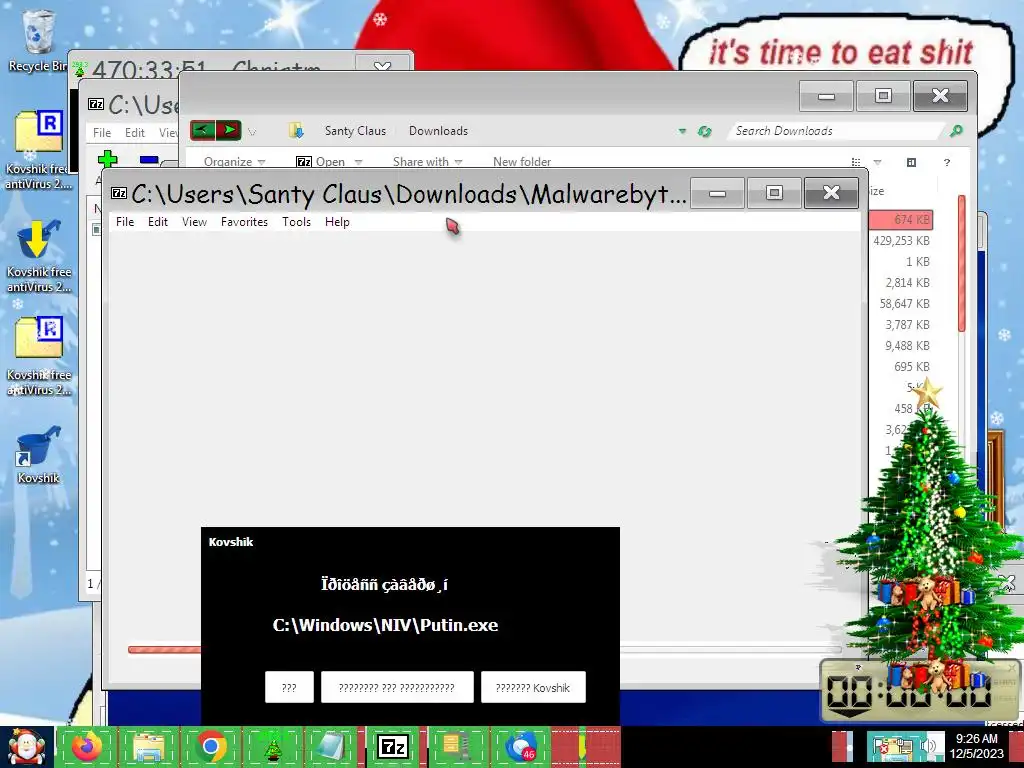Click the '???' button in the Kovshik dialog
This screenshot has height=768, width=1024.
(289, 687)
